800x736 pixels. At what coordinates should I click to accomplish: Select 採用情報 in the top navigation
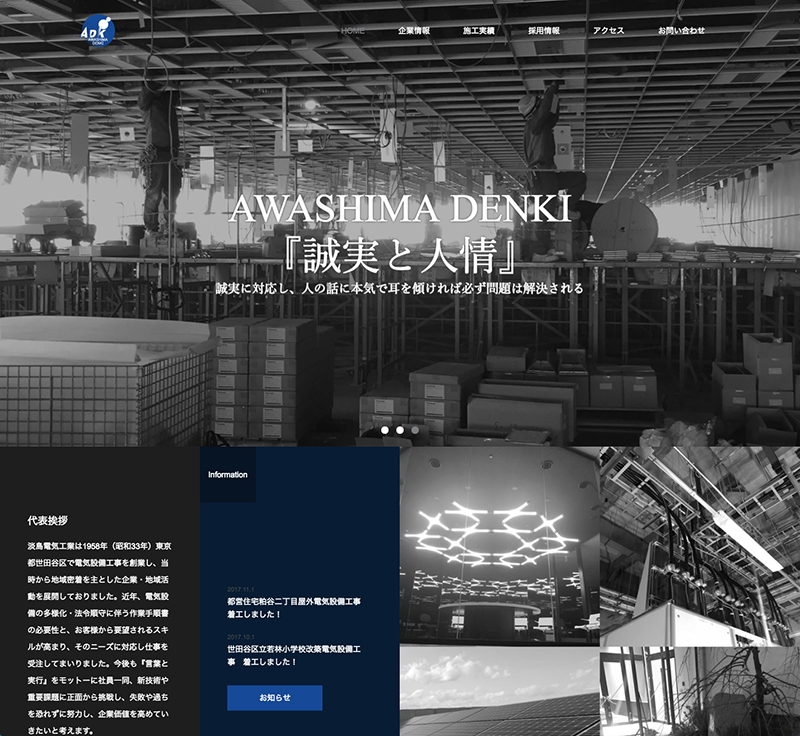(543, 31)
